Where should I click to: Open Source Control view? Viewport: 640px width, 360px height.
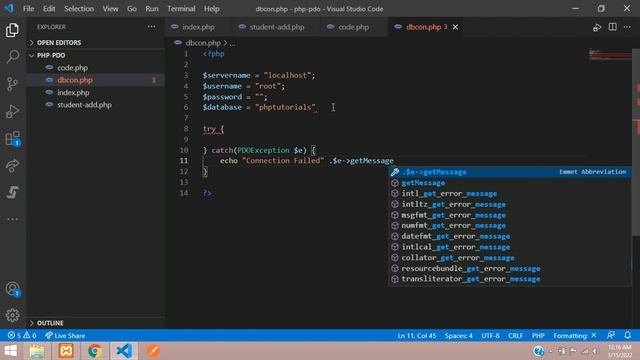(12, 84)
